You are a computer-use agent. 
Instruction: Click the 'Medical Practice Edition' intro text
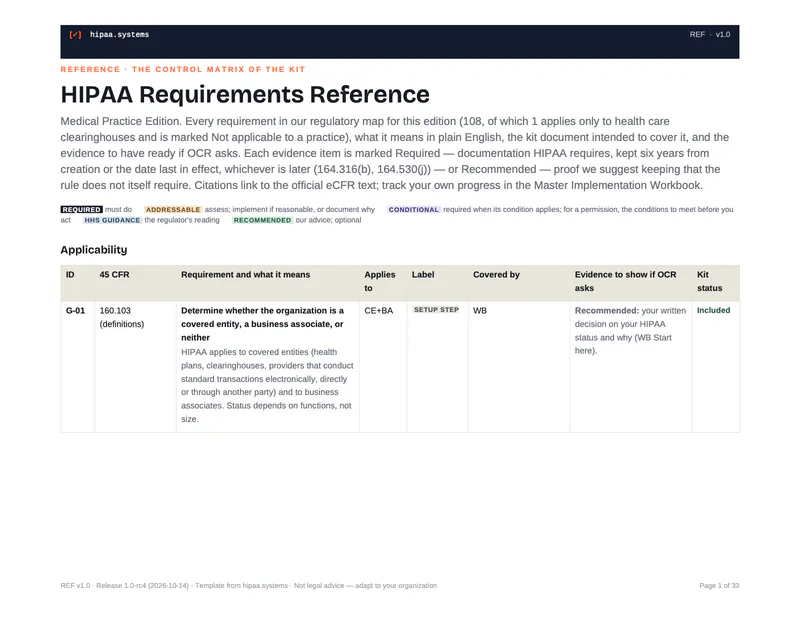(121, 121)
